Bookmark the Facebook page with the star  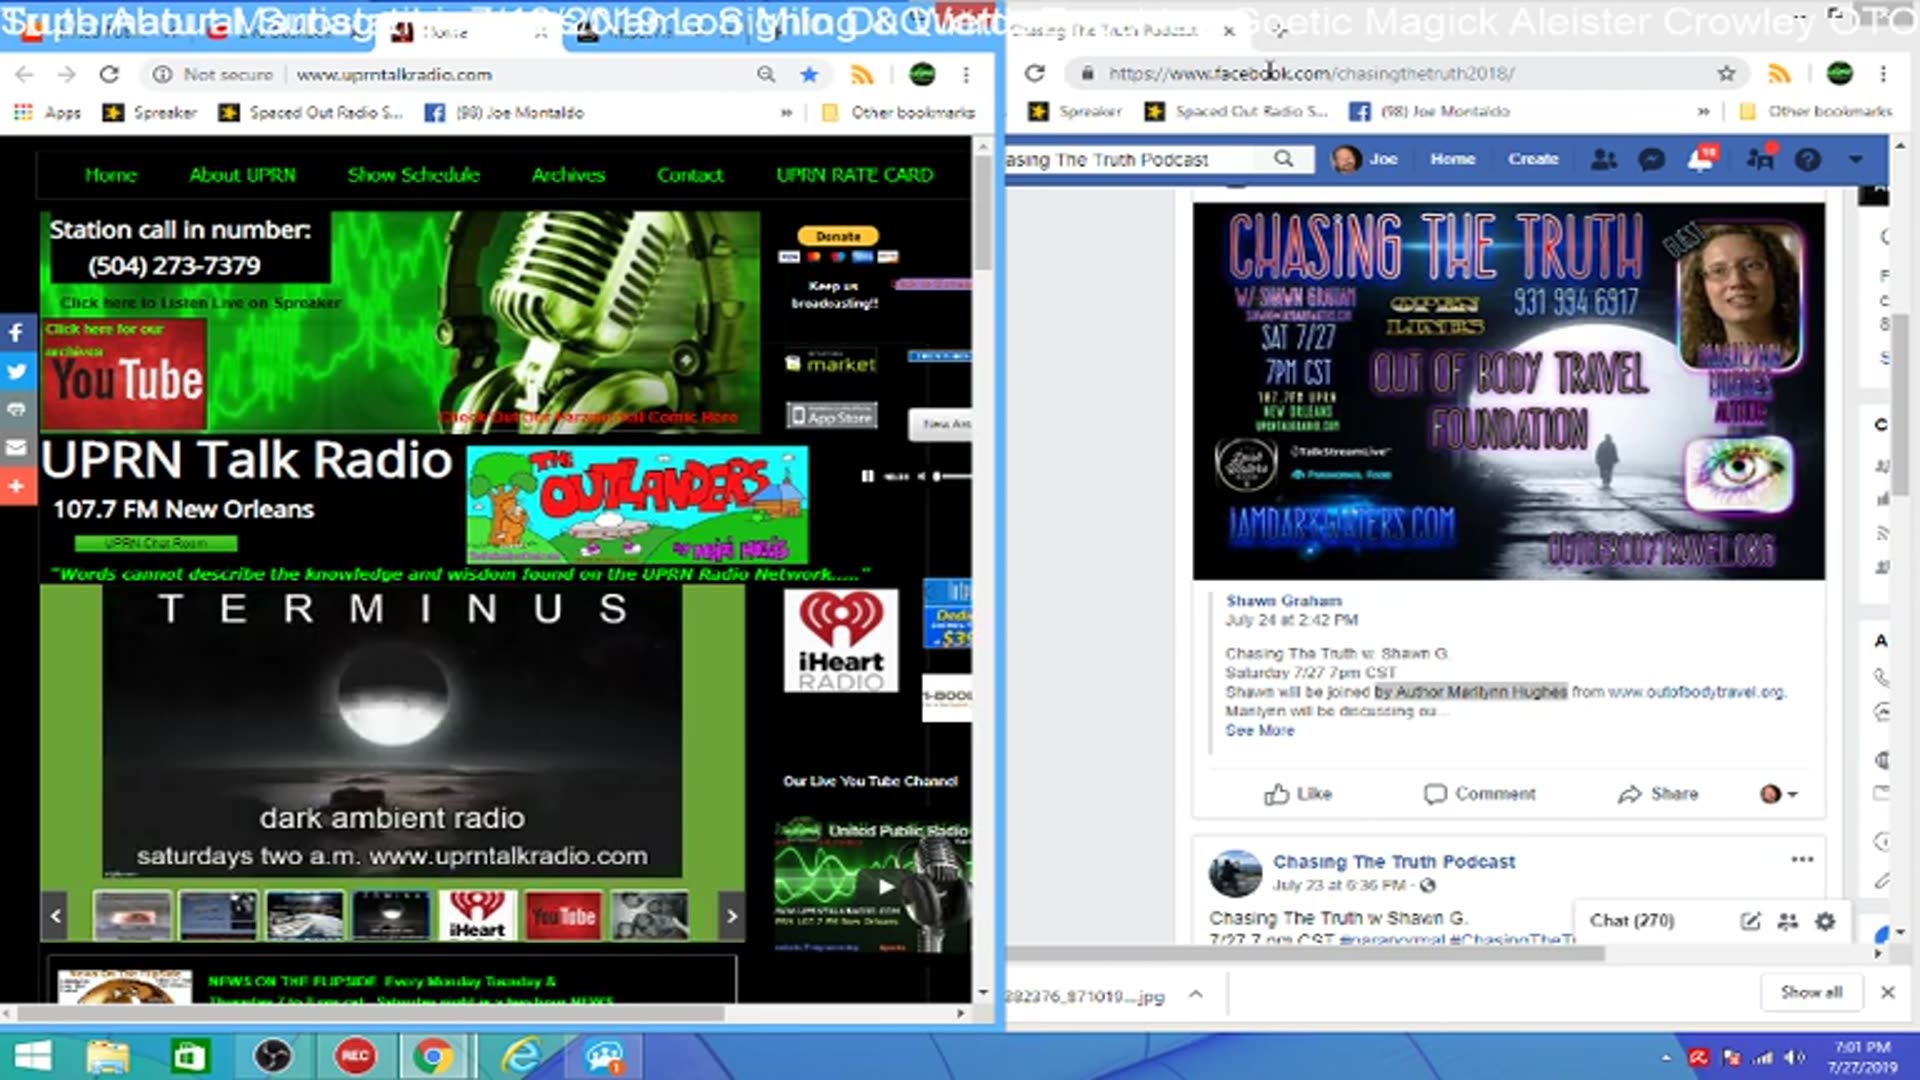click(1726, 73)
